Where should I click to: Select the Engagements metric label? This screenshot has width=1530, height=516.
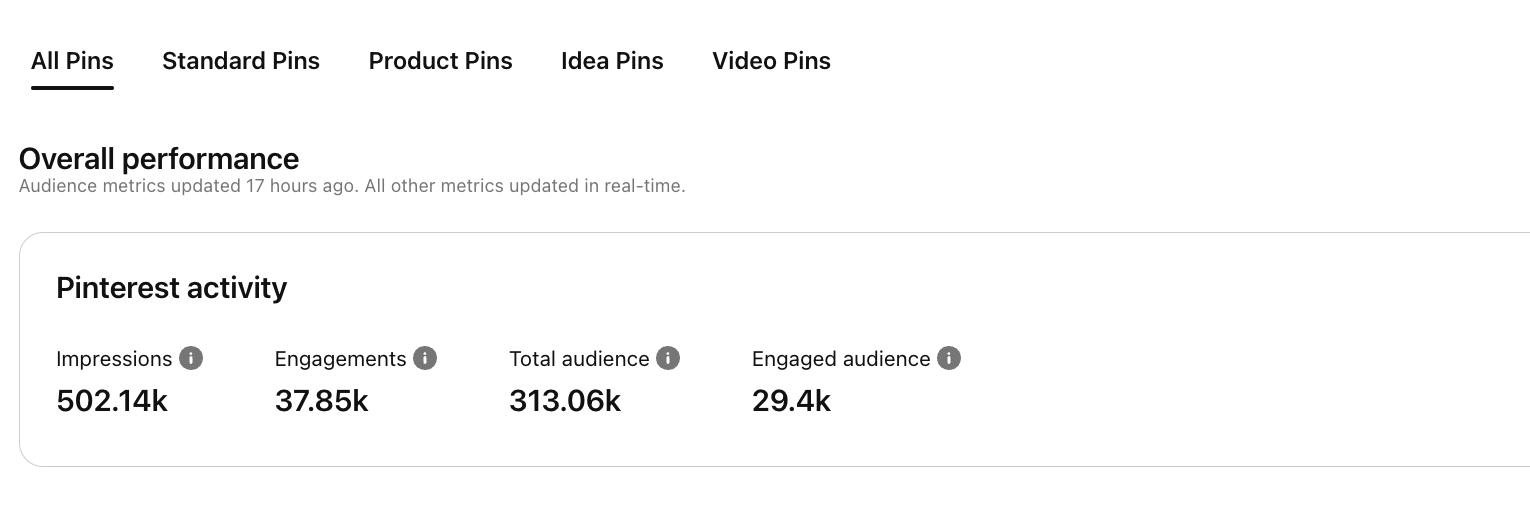341,359
